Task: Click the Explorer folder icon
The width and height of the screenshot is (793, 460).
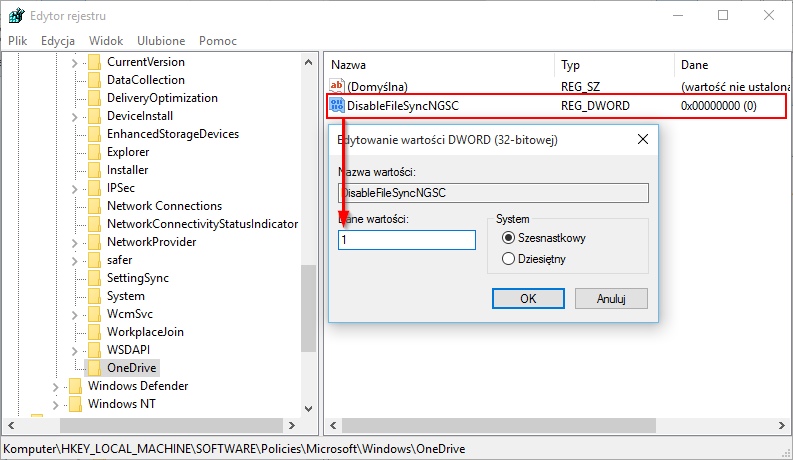Action: [x=94, y=152]
